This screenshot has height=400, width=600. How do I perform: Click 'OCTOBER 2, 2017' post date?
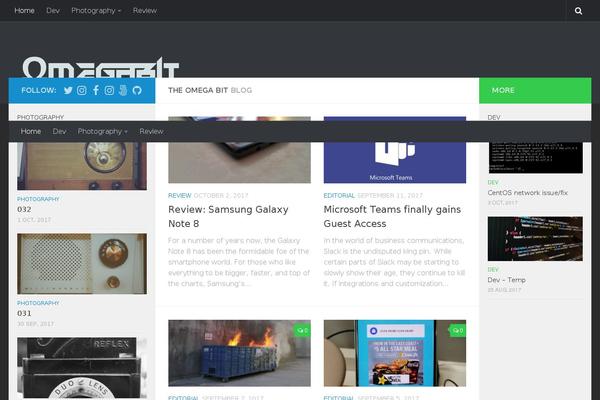coord(221,196)
